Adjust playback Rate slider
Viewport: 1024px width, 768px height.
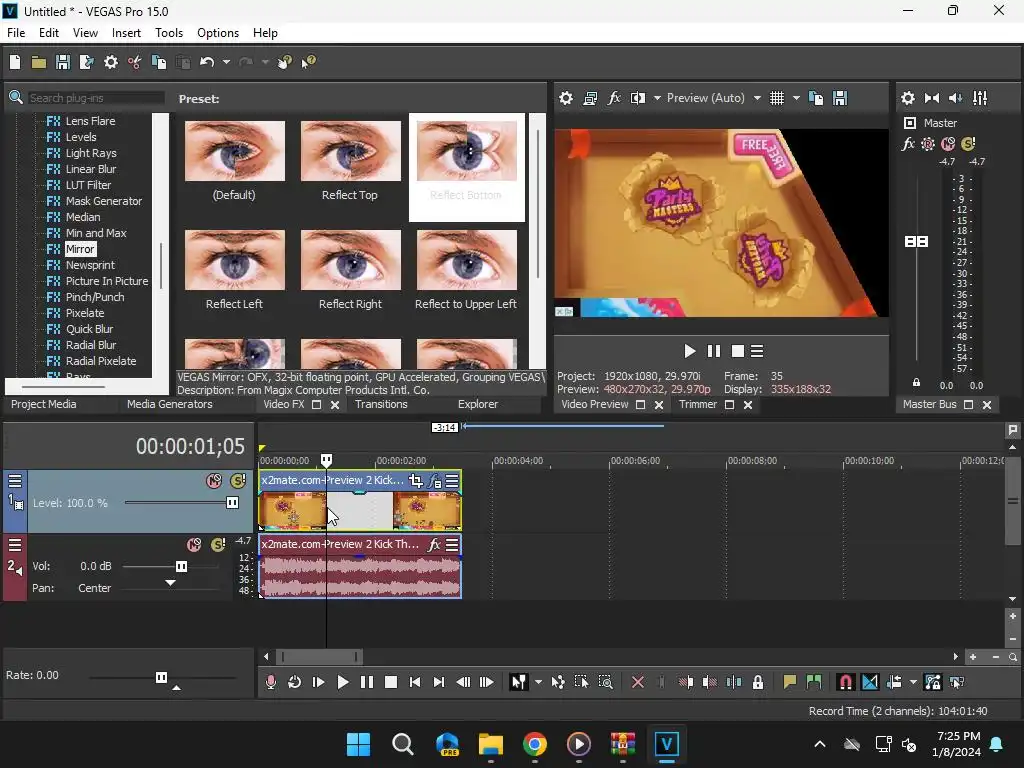coord(161,677)
